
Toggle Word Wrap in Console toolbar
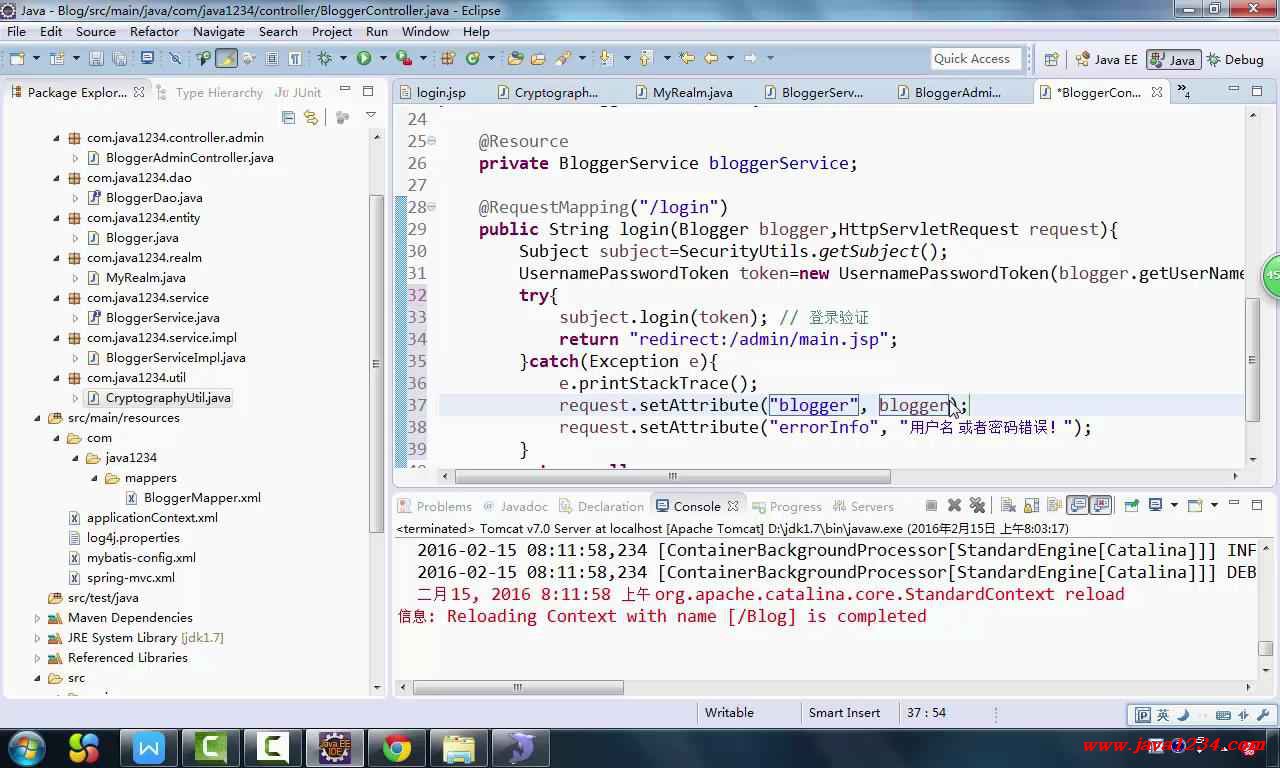[x=1054, y=506]
